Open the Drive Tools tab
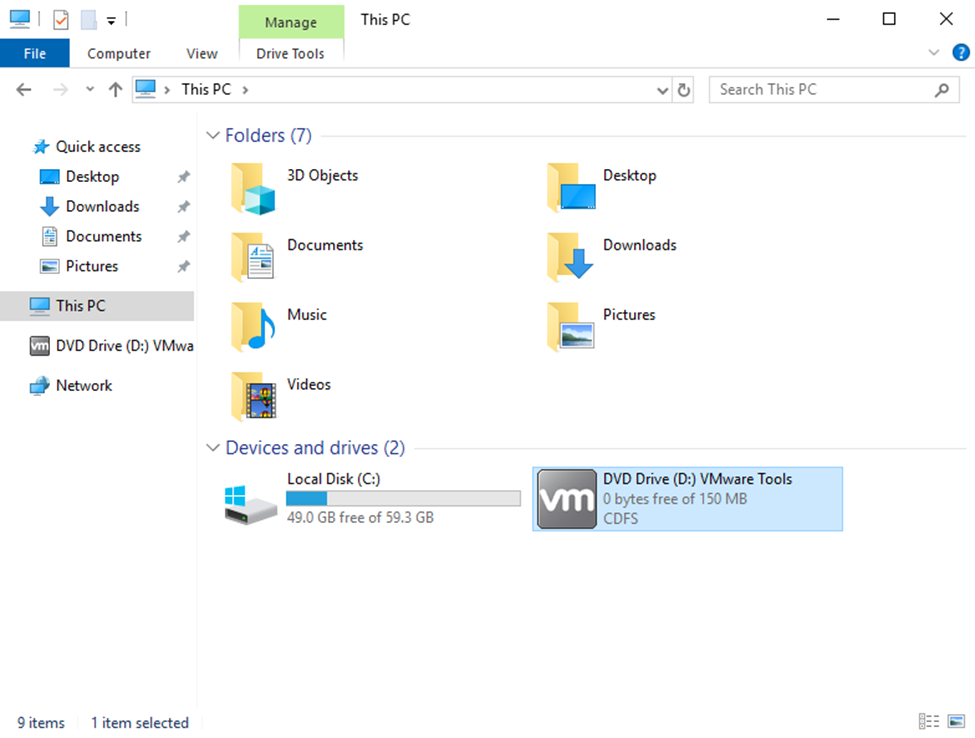The image size is (975, 738). pyautogui.click(x=290, y=53)
